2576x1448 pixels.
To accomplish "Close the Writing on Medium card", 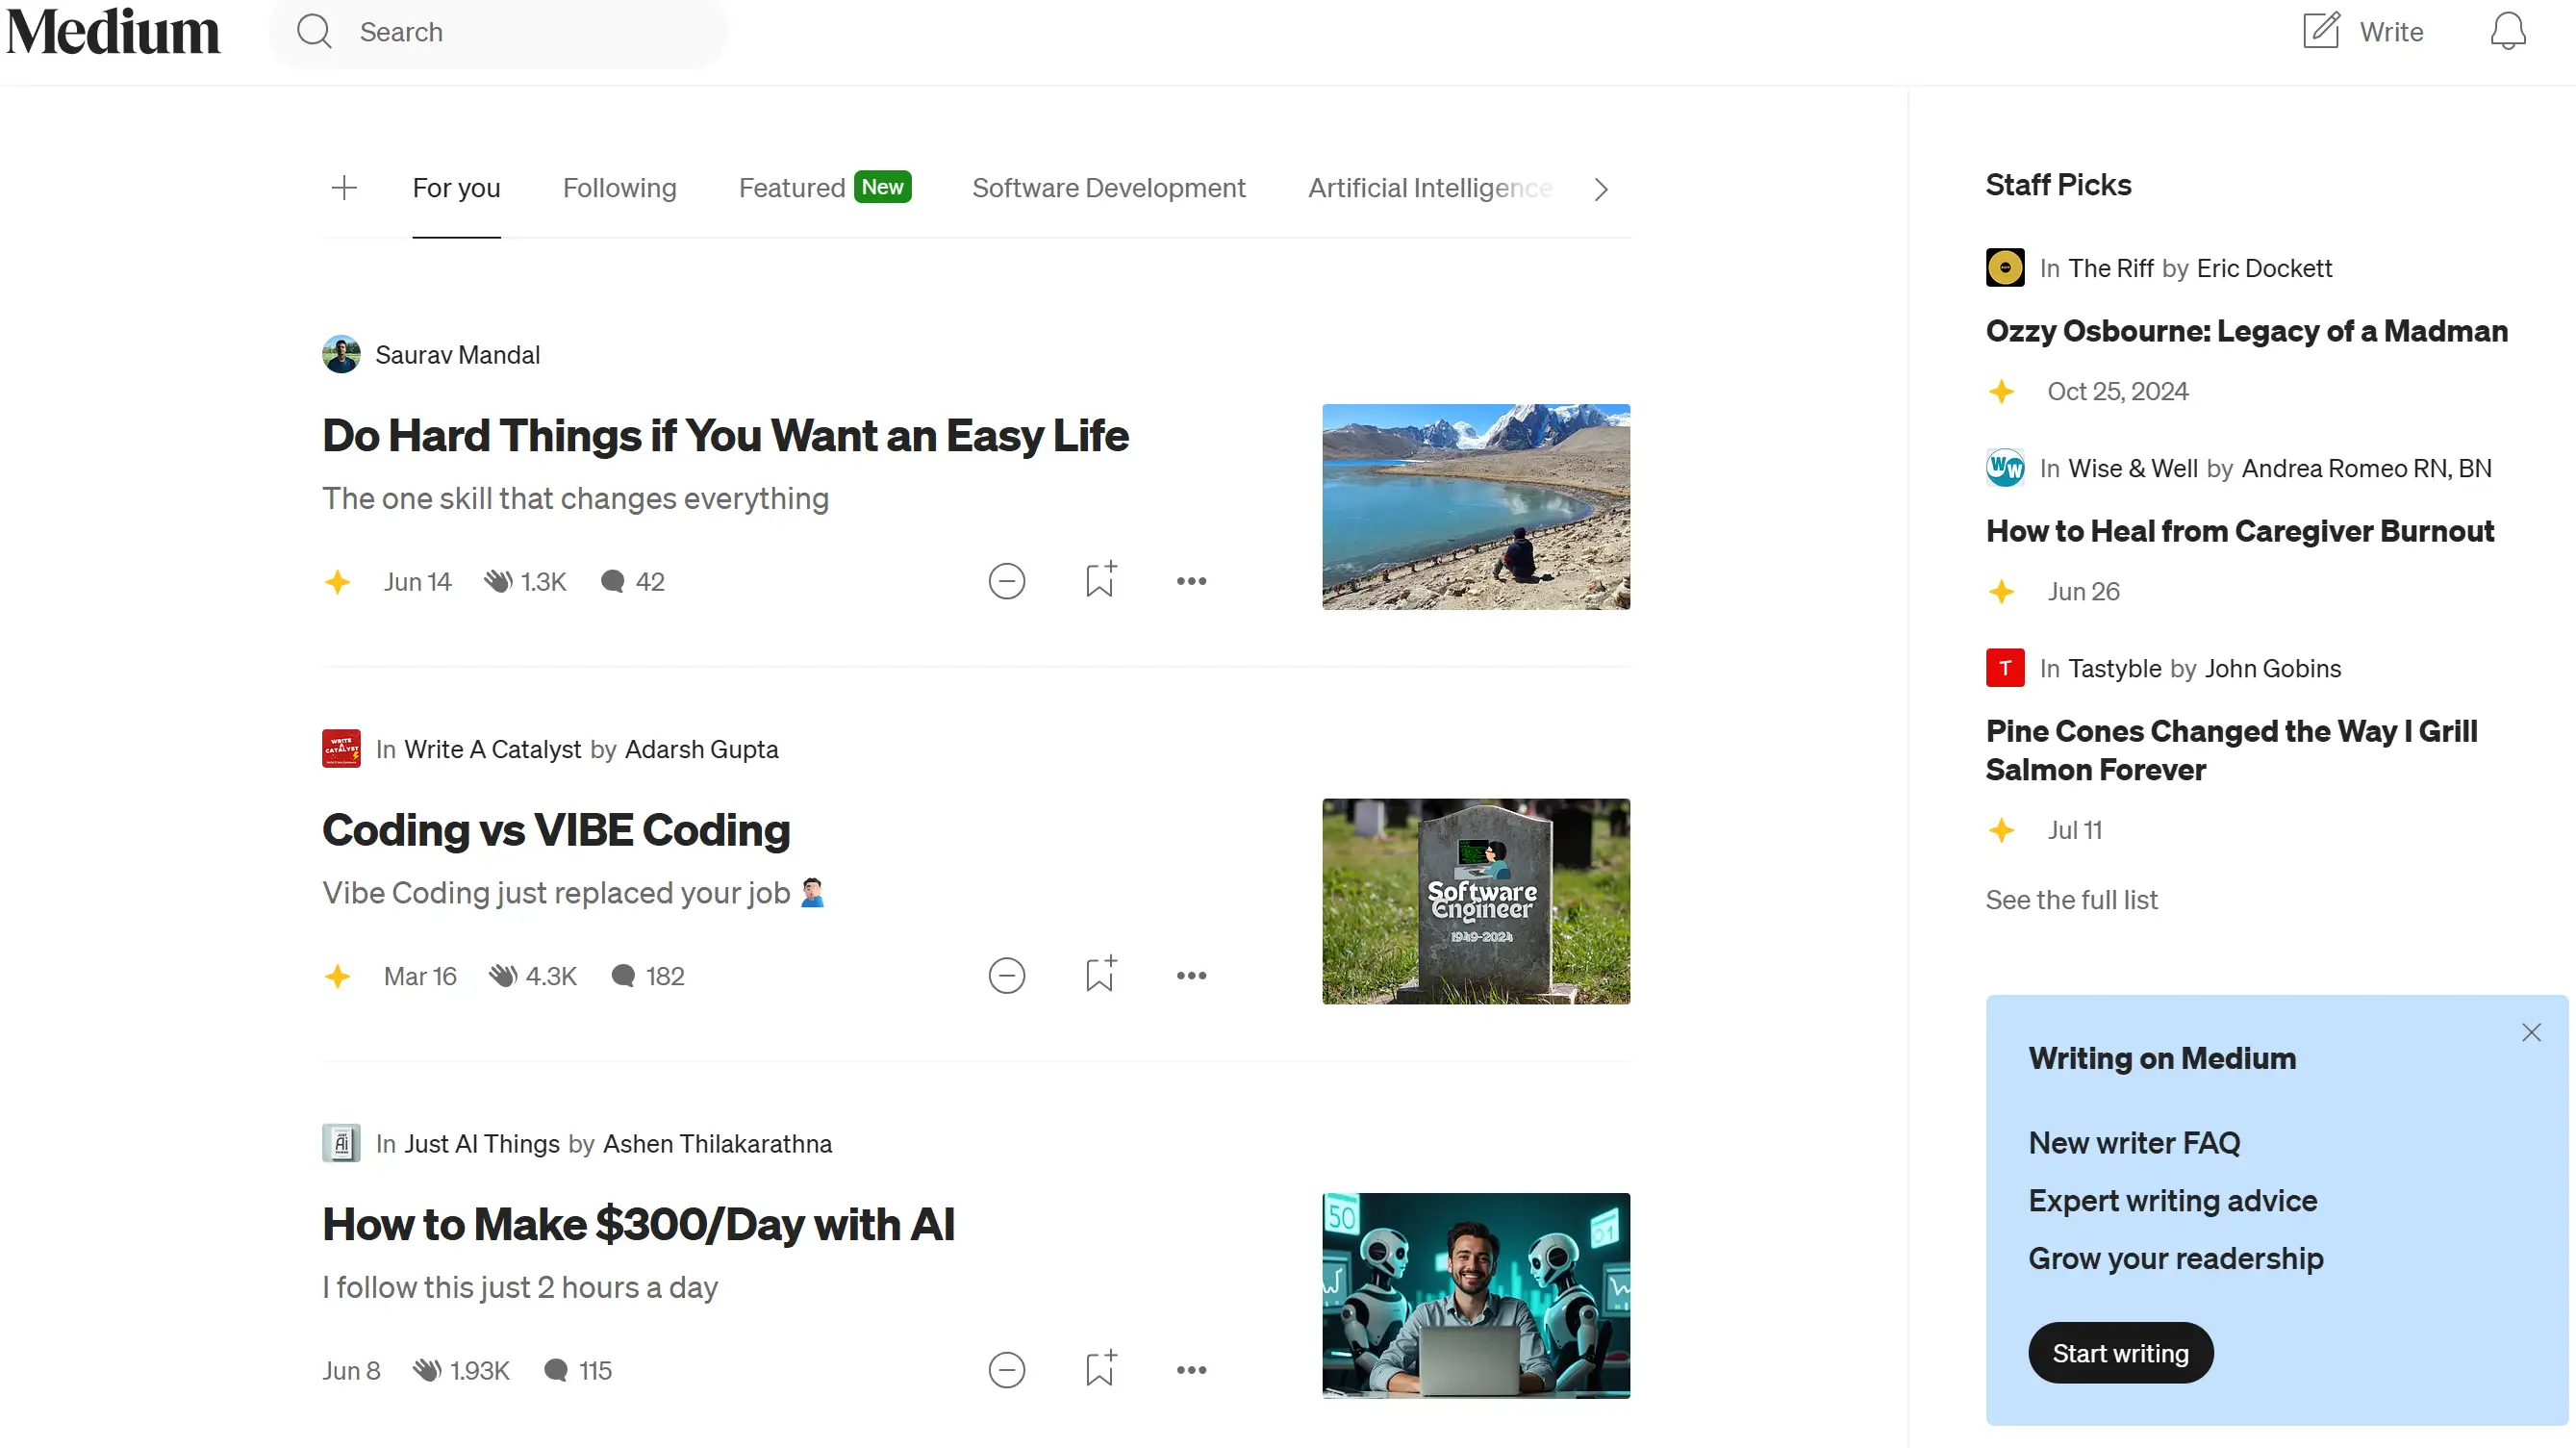I will coord(2531,1032).
